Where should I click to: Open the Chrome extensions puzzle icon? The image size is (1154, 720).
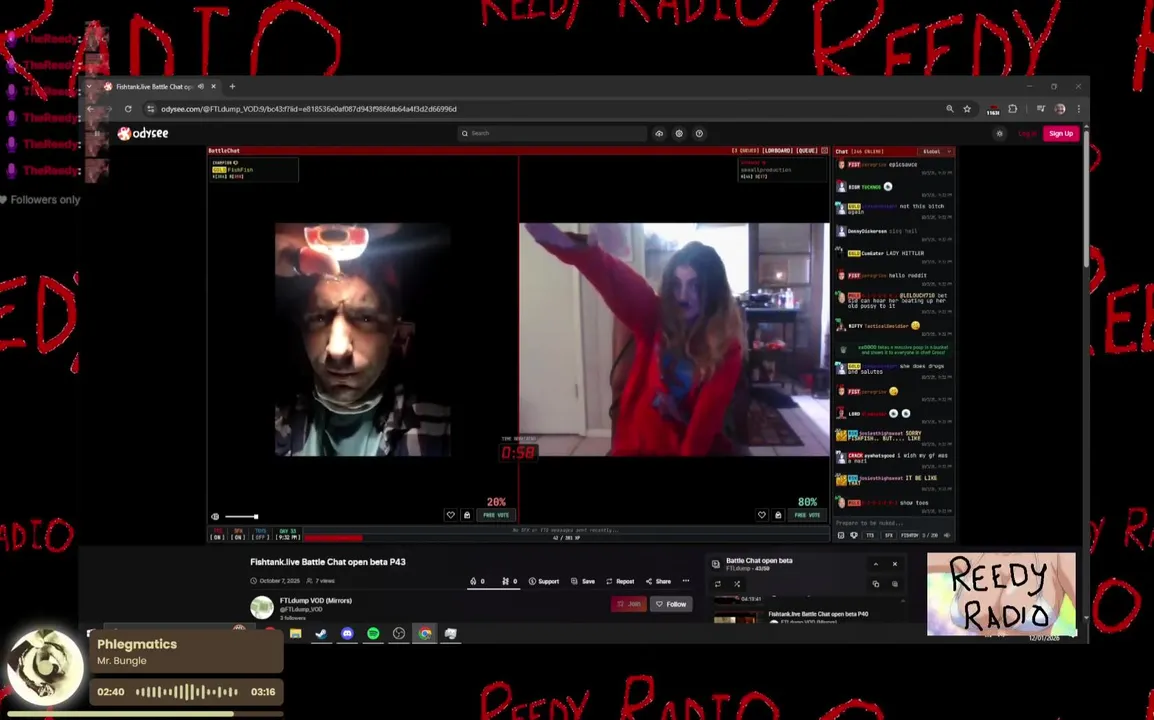(1013, 109)
